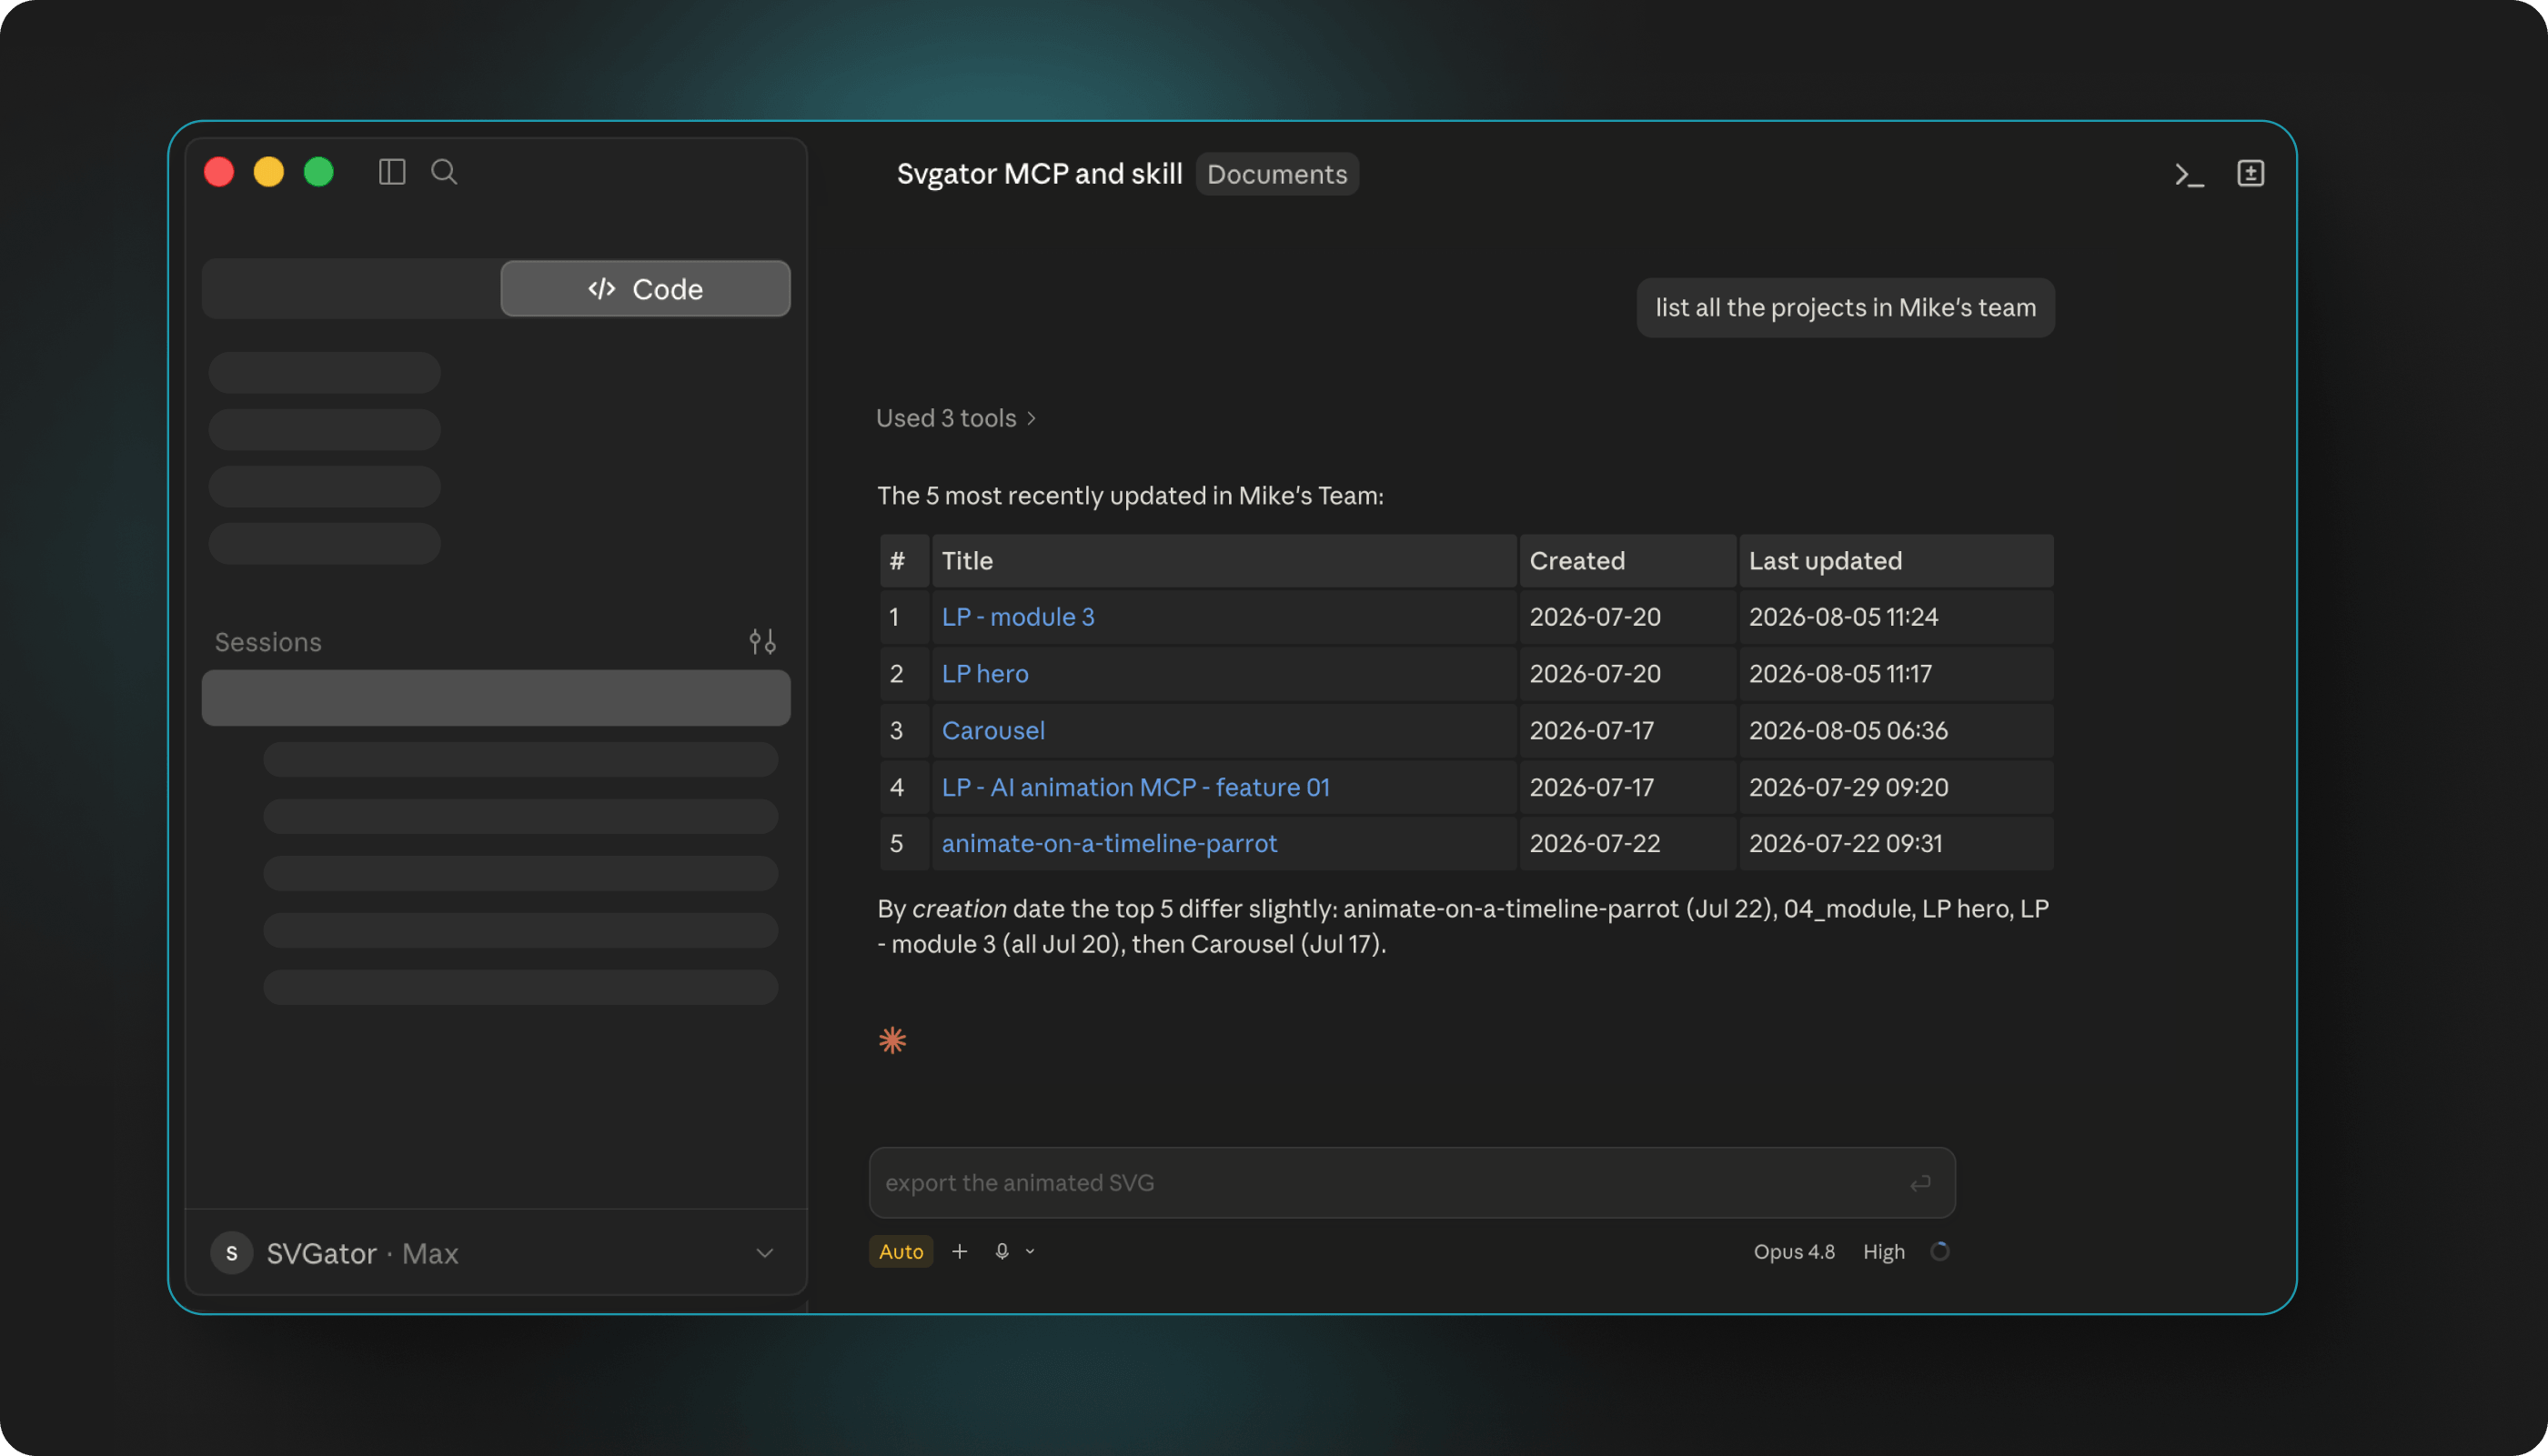Expand the Used 3 tools section

[955, 418]
